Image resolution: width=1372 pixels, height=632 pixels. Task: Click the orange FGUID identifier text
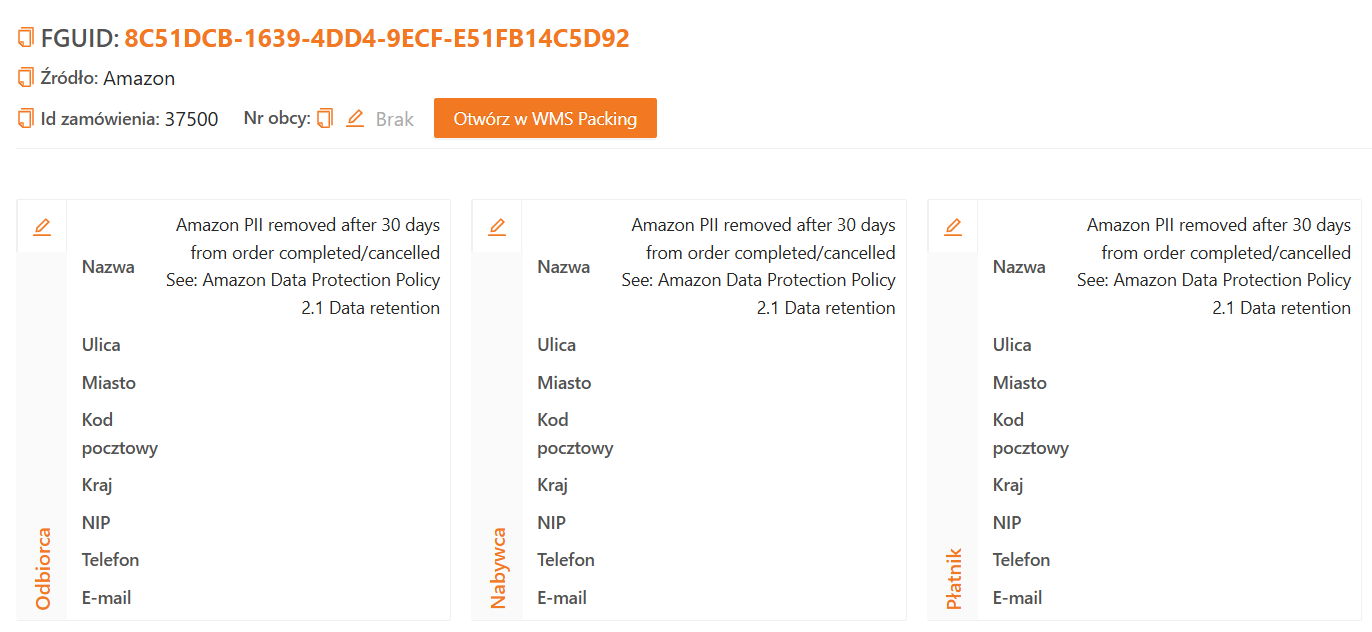(x=377, y=39)
